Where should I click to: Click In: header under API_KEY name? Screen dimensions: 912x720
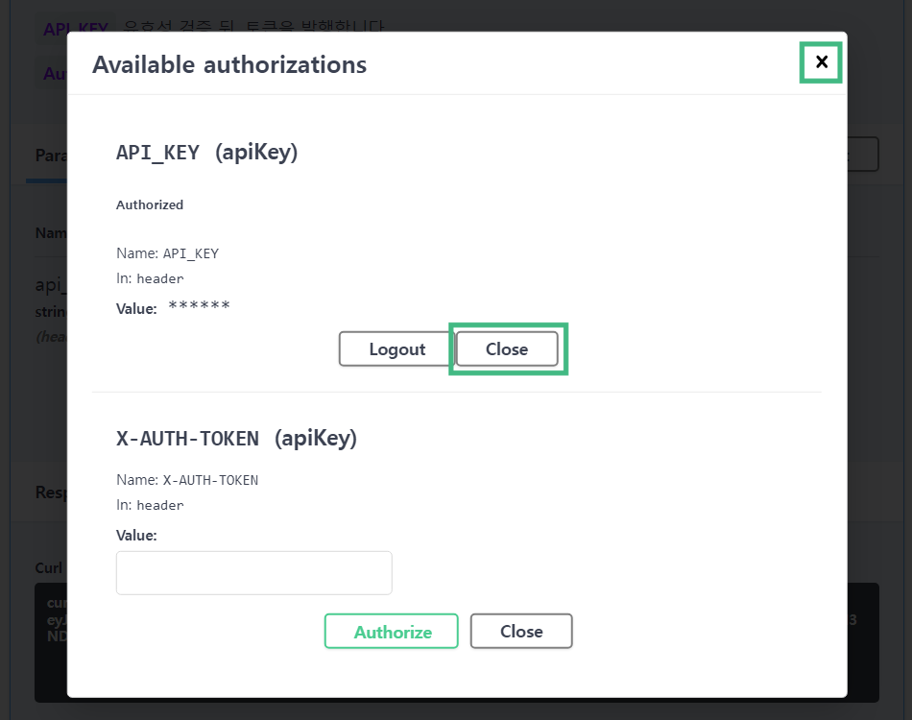(x=150, y=279)
